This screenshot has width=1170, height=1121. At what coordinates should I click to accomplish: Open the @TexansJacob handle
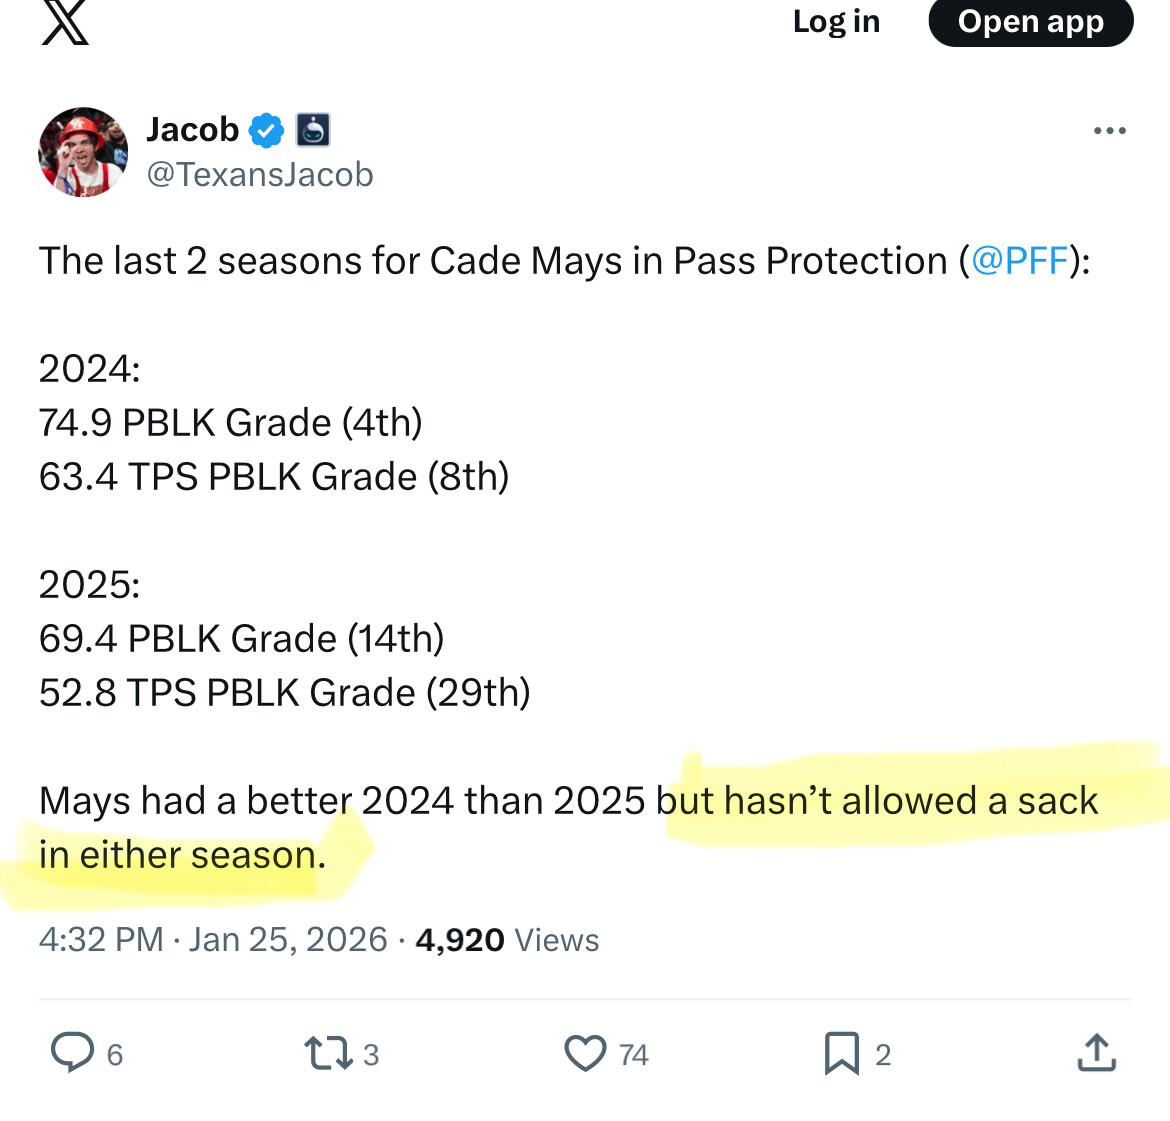click(x=260, y=175)
